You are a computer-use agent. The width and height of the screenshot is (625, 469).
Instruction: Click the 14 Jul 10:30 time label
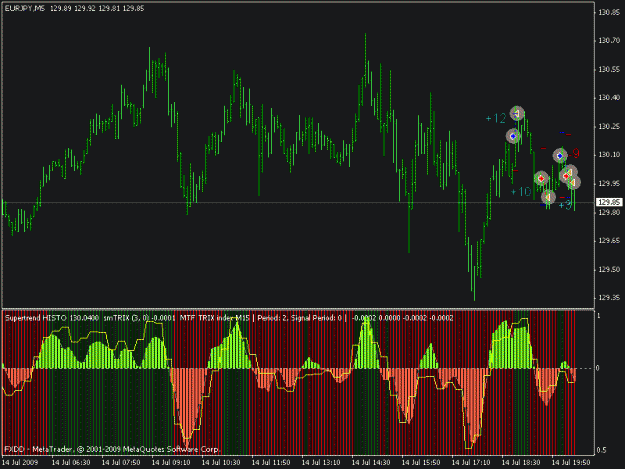point(221,463)
